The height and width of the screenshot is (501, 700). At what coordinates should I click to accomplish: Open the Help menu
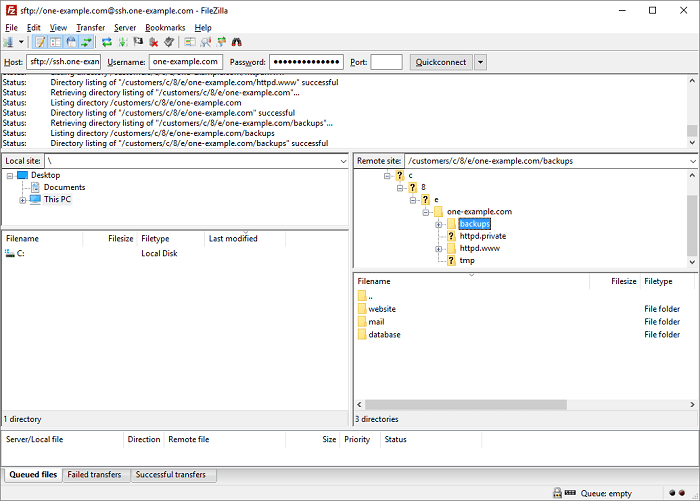point(203,28)
